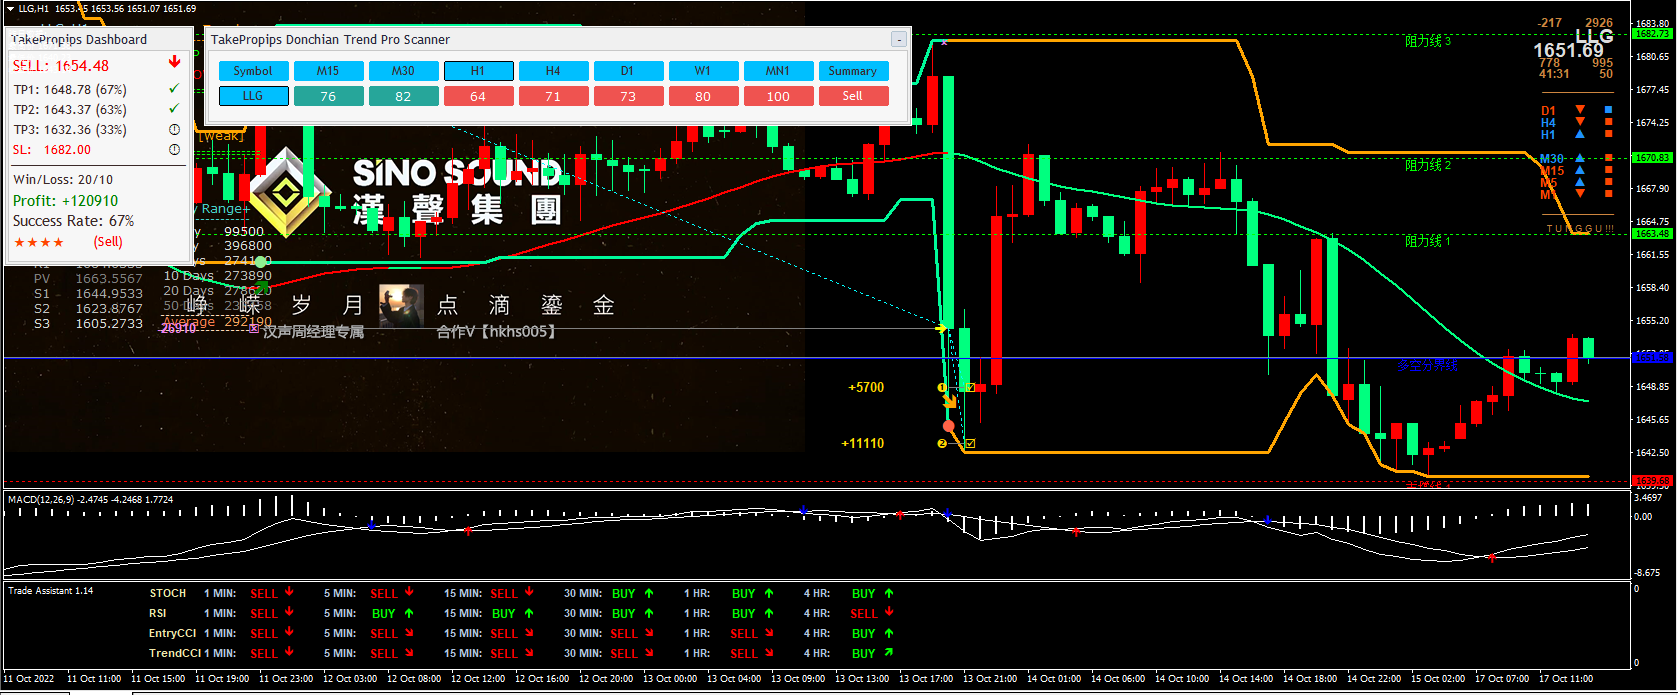The height and width of the screenshot is (695, 1678).
Task: Click the yellow entry arrow on the chart
Action: [942, 328]
